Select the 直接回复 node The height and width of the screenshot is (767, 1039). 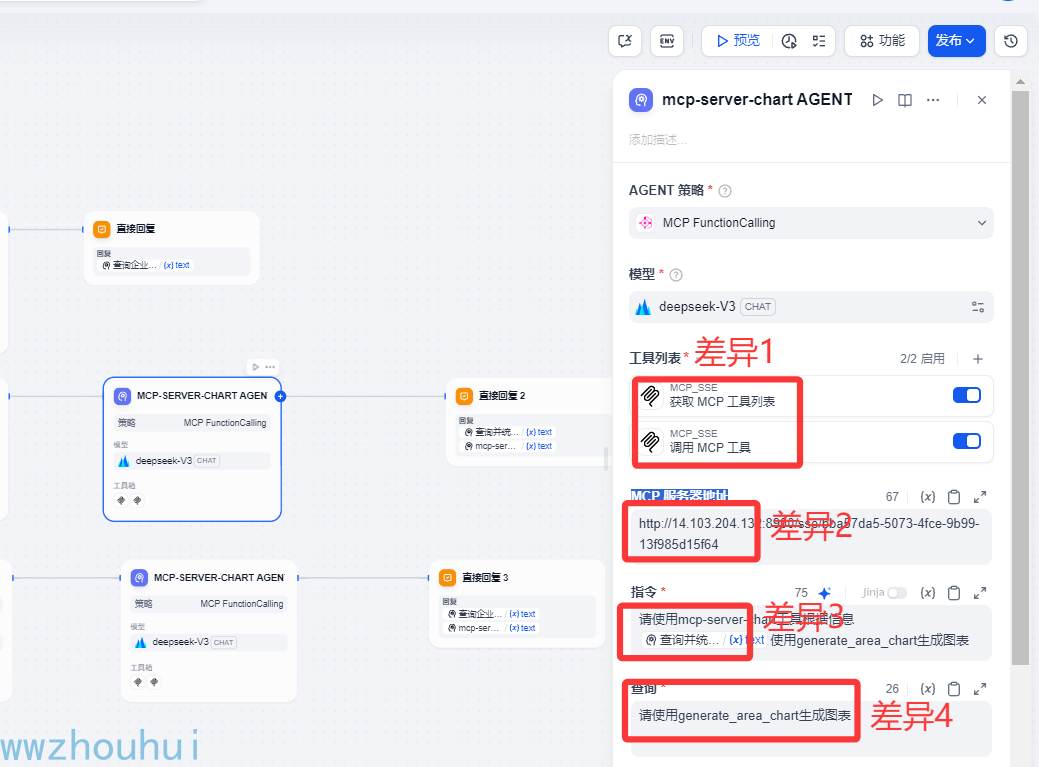point(172,248)
